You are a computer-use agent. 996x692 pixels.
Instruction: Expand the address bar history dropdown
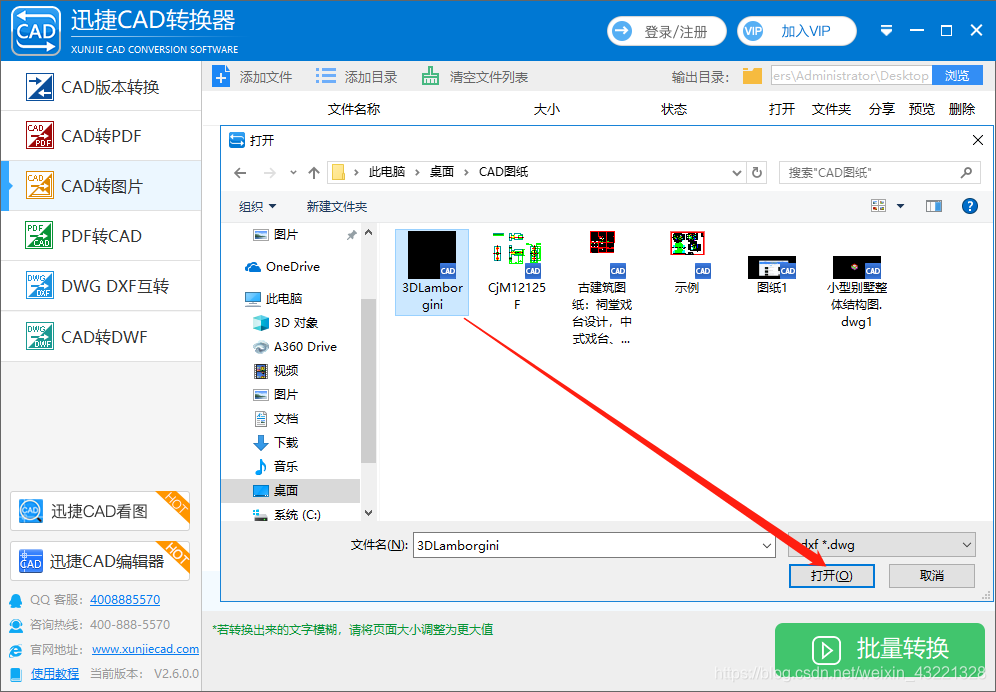tap(736, 172)
